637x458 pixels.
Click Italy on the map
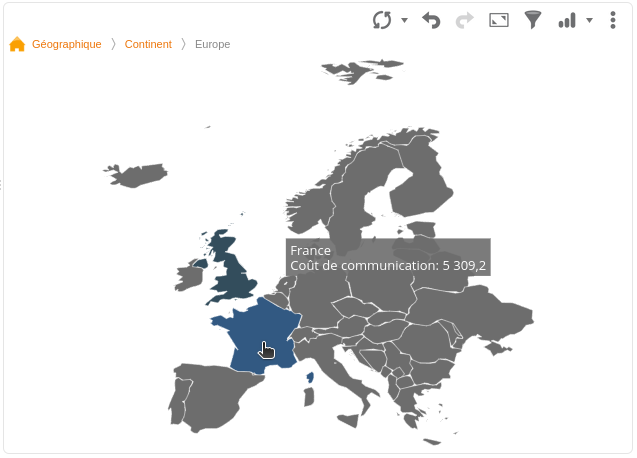(x=345, y=371)
